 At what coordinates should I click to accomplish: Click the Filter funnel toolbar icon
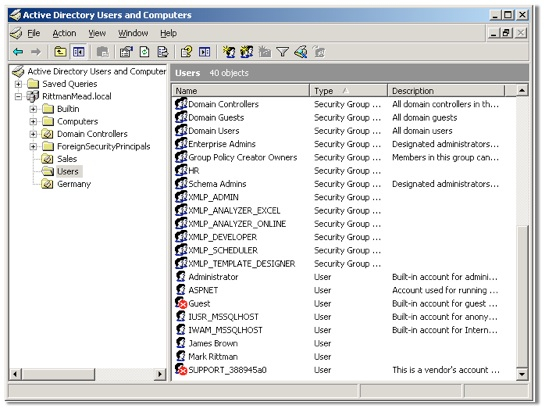point(282,52)
